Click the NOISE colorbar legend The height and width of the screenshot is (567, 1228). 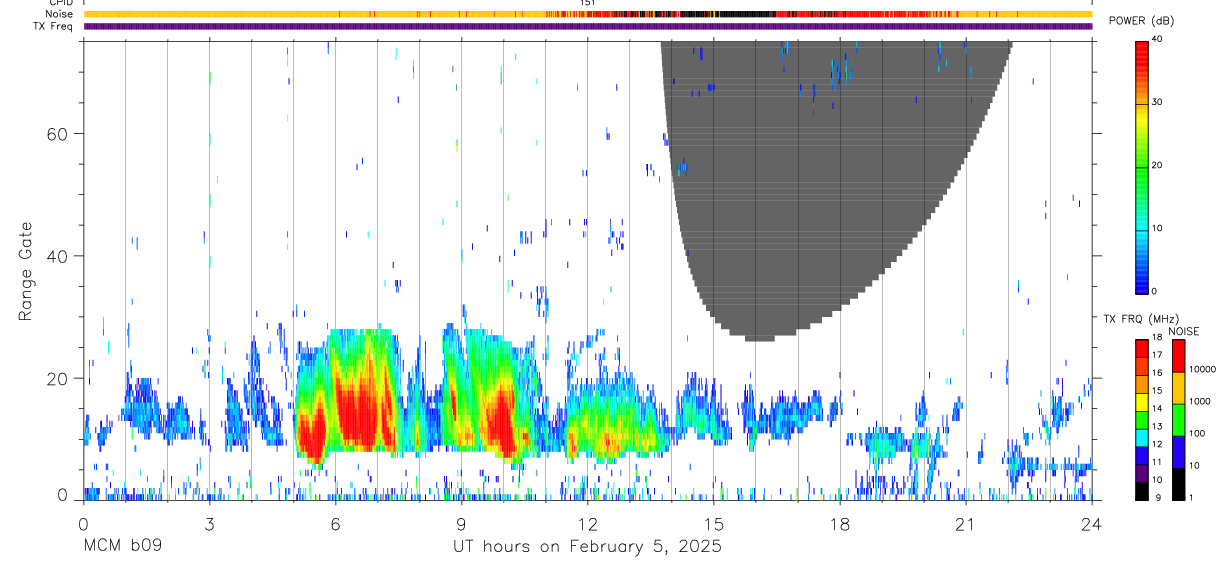point(1179,419)
